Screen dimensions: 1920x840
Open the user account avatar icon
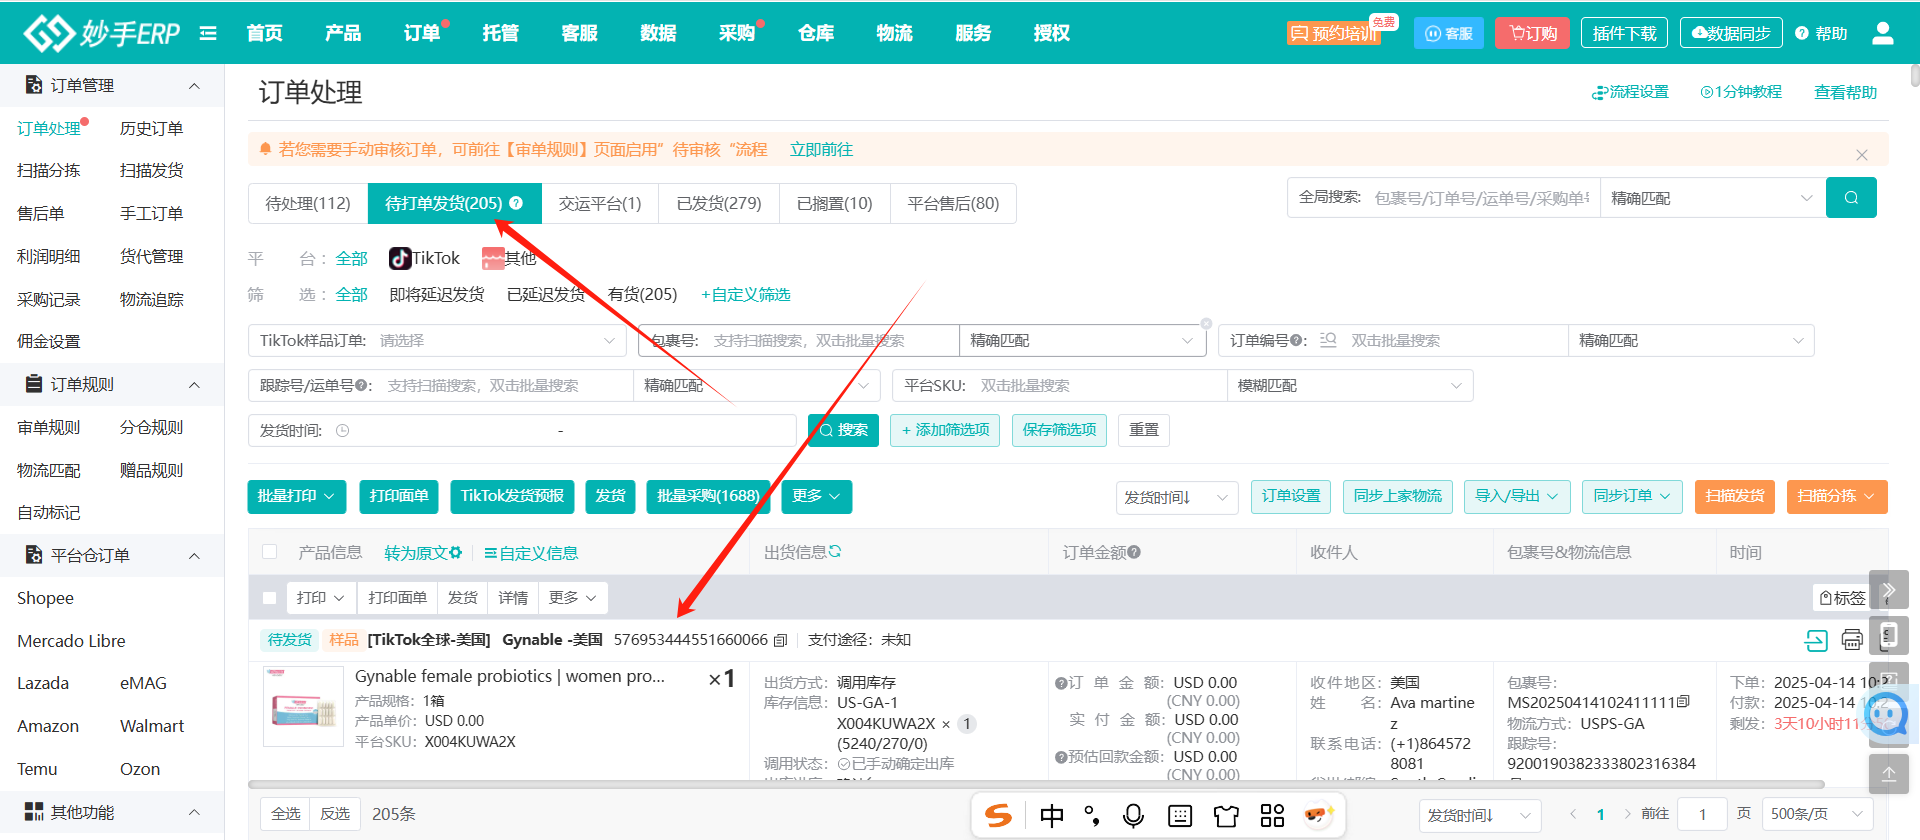pos(1883,33)
